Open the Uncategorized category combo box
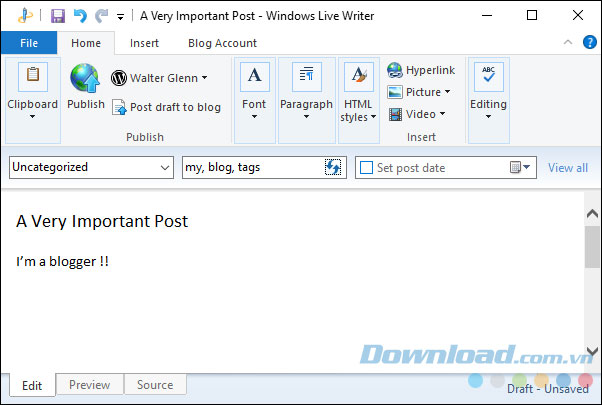 coord(91,167)
